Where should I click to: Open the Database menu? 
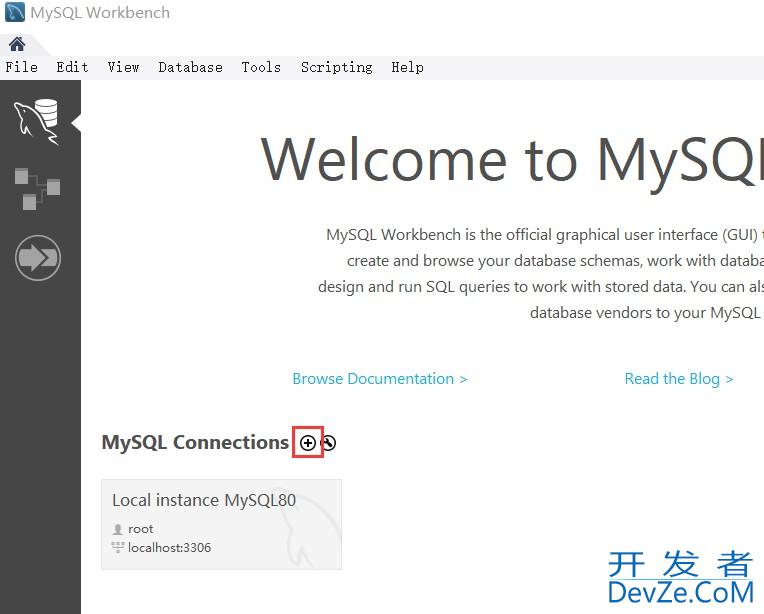(190, 67)
